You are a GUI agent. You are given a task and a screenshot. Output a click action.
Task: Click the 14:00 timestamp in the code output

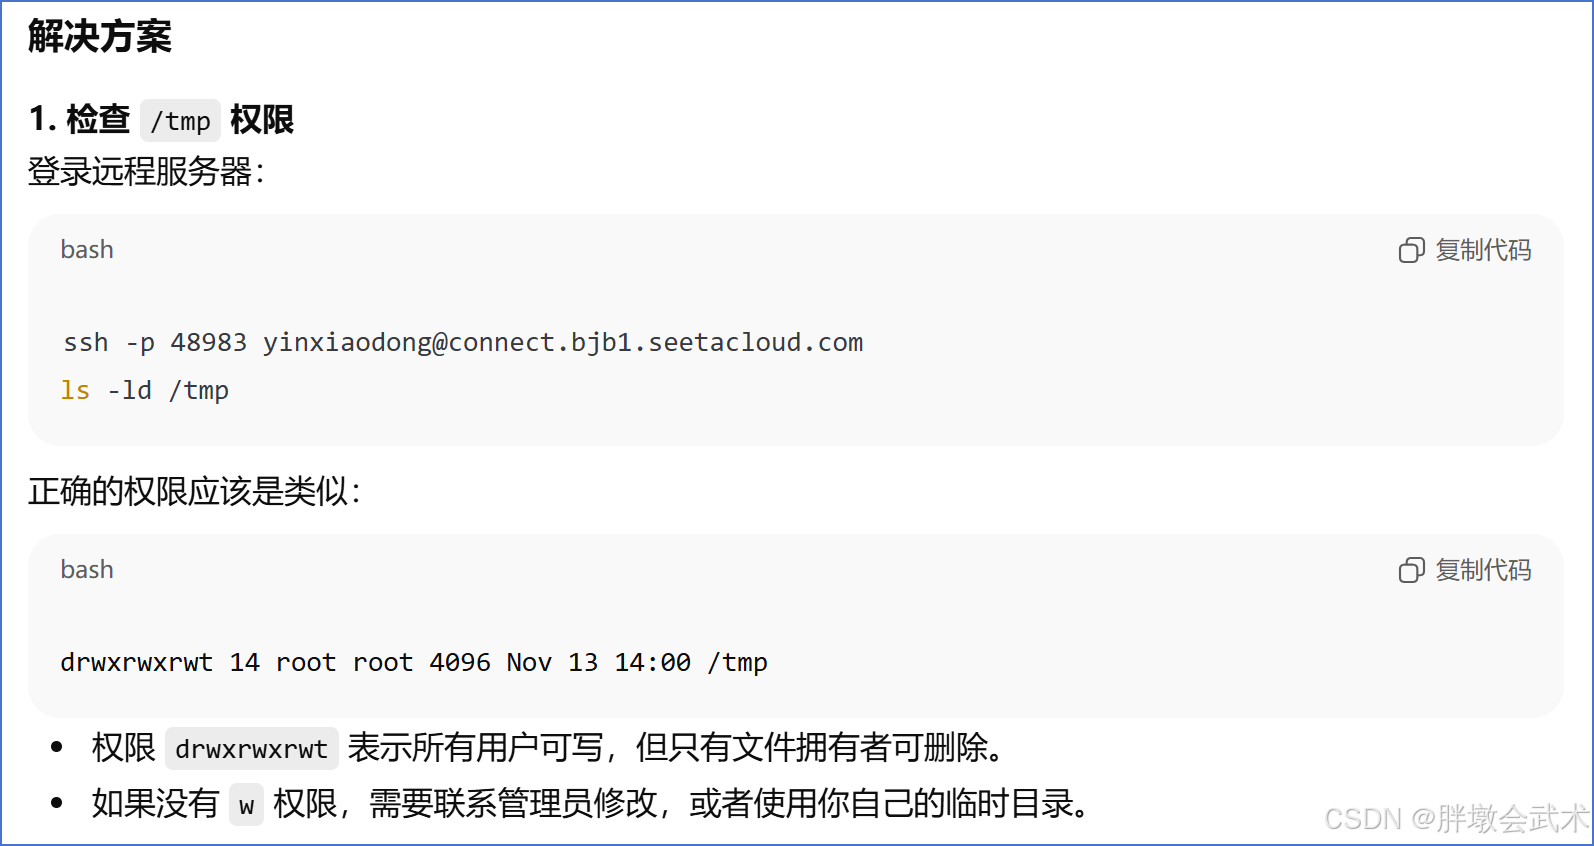[x=652, y=663]
